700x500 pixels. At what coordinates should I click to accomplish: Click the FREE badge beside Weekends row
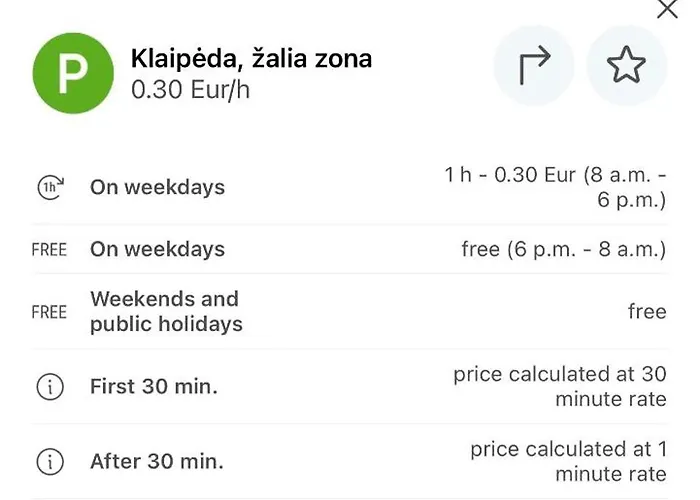pyautogui.click(x=49, y=312)
